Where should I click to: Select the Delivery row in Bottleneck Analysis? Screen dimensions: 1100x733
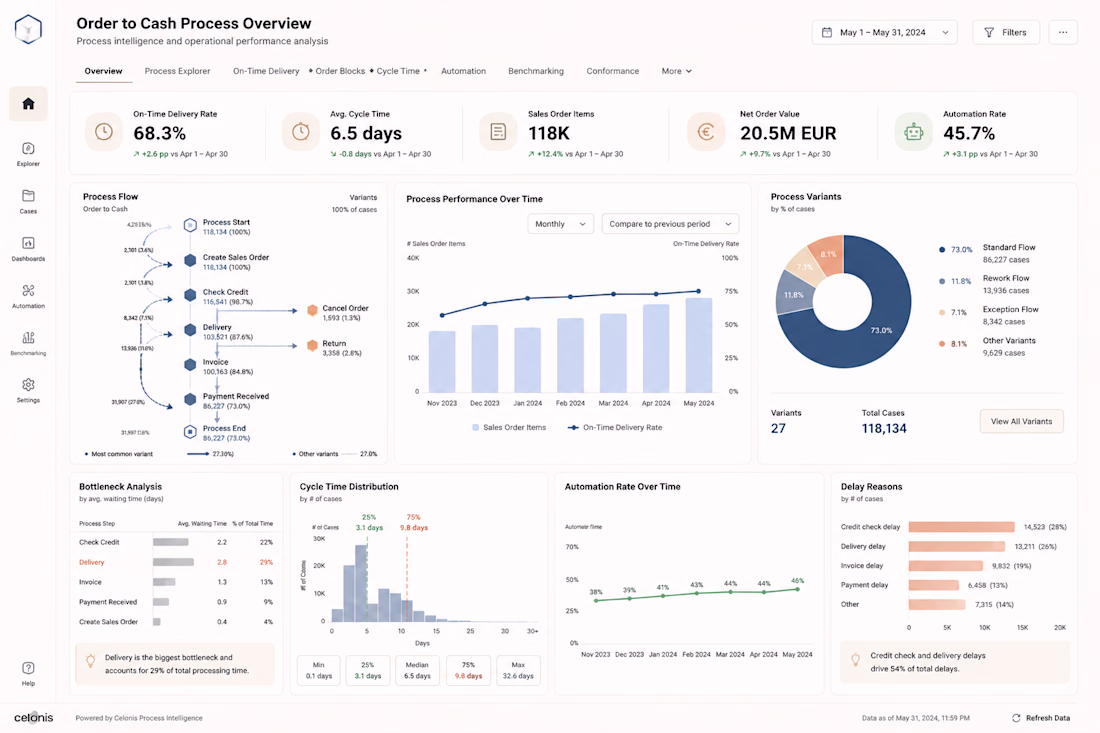[175, 562]
